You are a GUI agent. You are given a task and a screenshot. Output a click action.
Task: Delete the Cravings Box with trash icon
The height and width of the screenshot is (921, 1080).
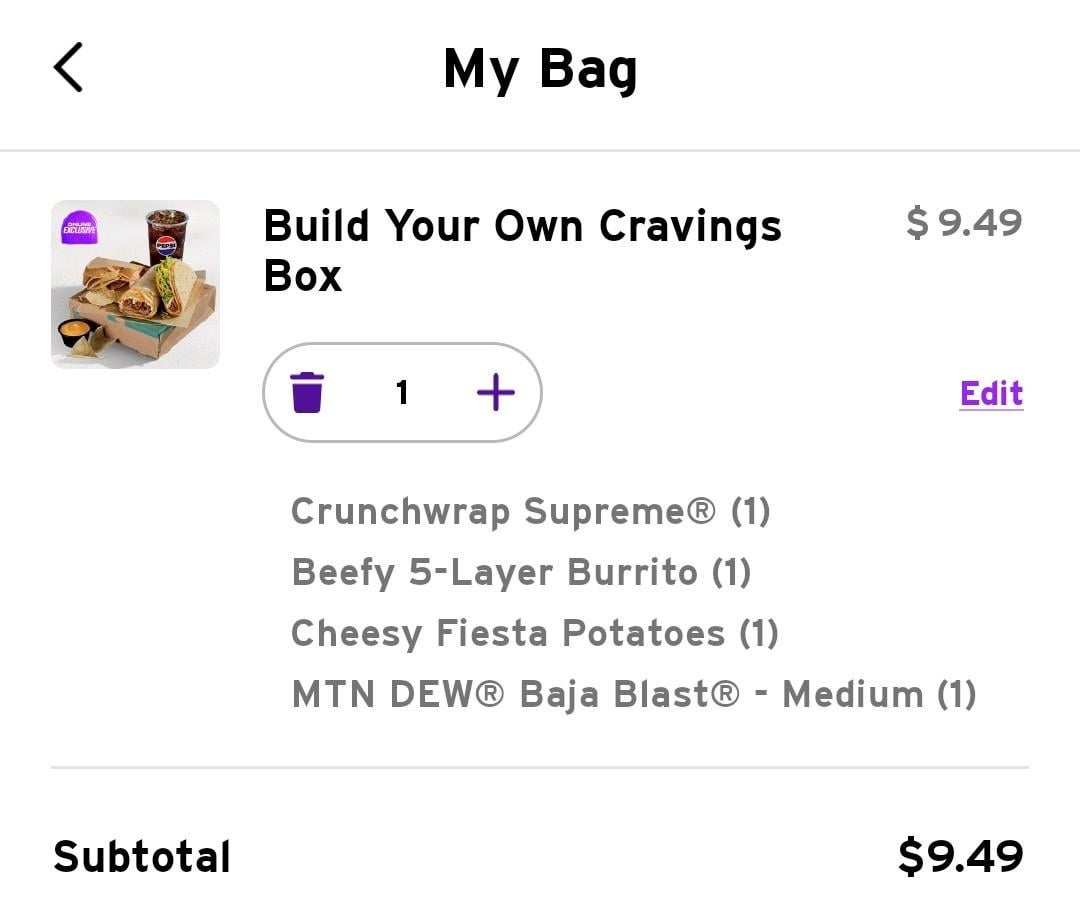click(x=307, y=392)
